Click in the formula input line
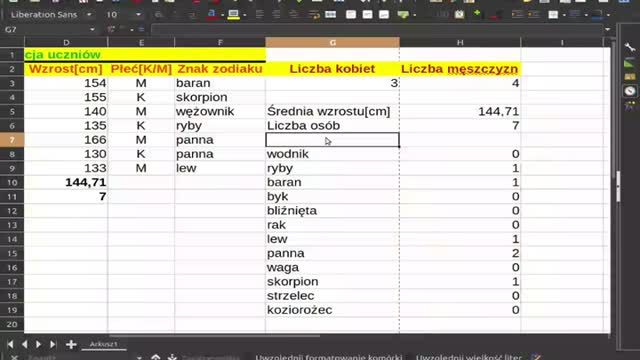The image size is (640, 360). point(376,29)
